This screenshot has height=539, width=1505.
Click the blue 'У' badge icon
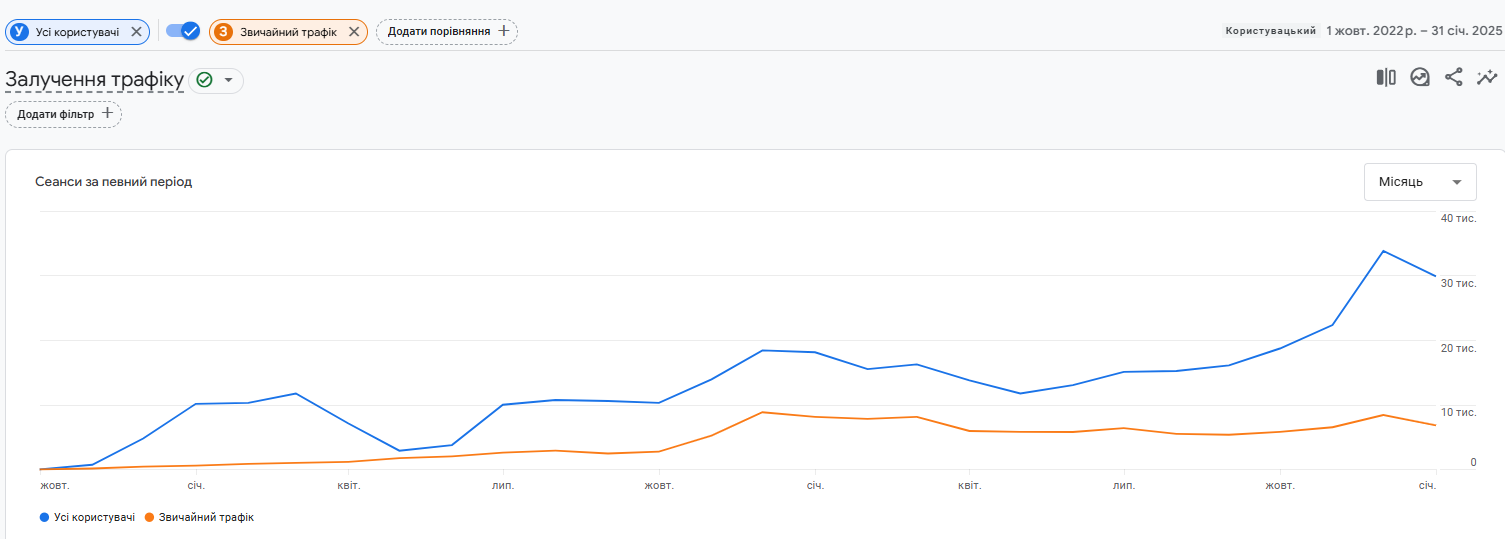click(19, 32)
